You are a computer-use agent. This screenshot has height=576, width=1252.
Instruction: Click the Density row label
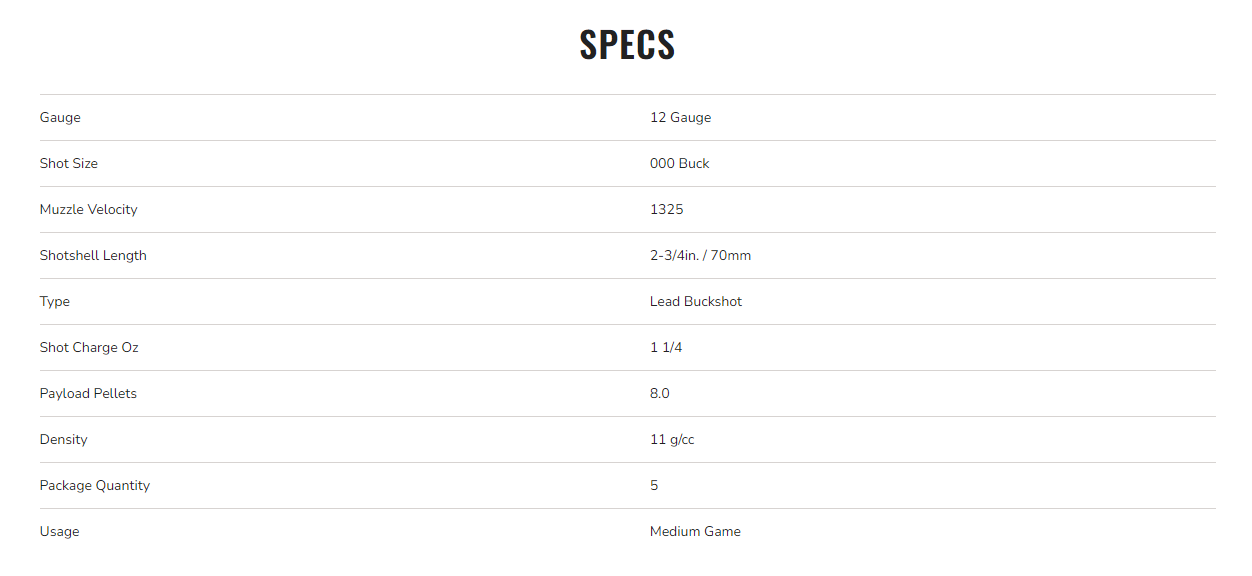click(x=64, y=439)
